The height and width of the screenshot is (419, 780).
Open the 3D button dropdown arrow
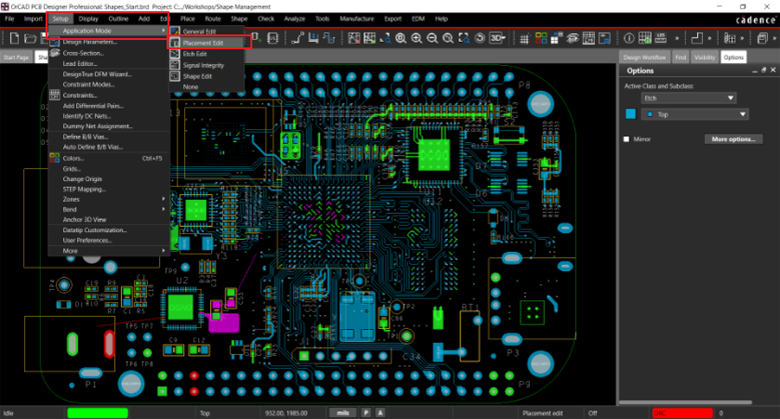pyautogui.click(x=504, y=38)
